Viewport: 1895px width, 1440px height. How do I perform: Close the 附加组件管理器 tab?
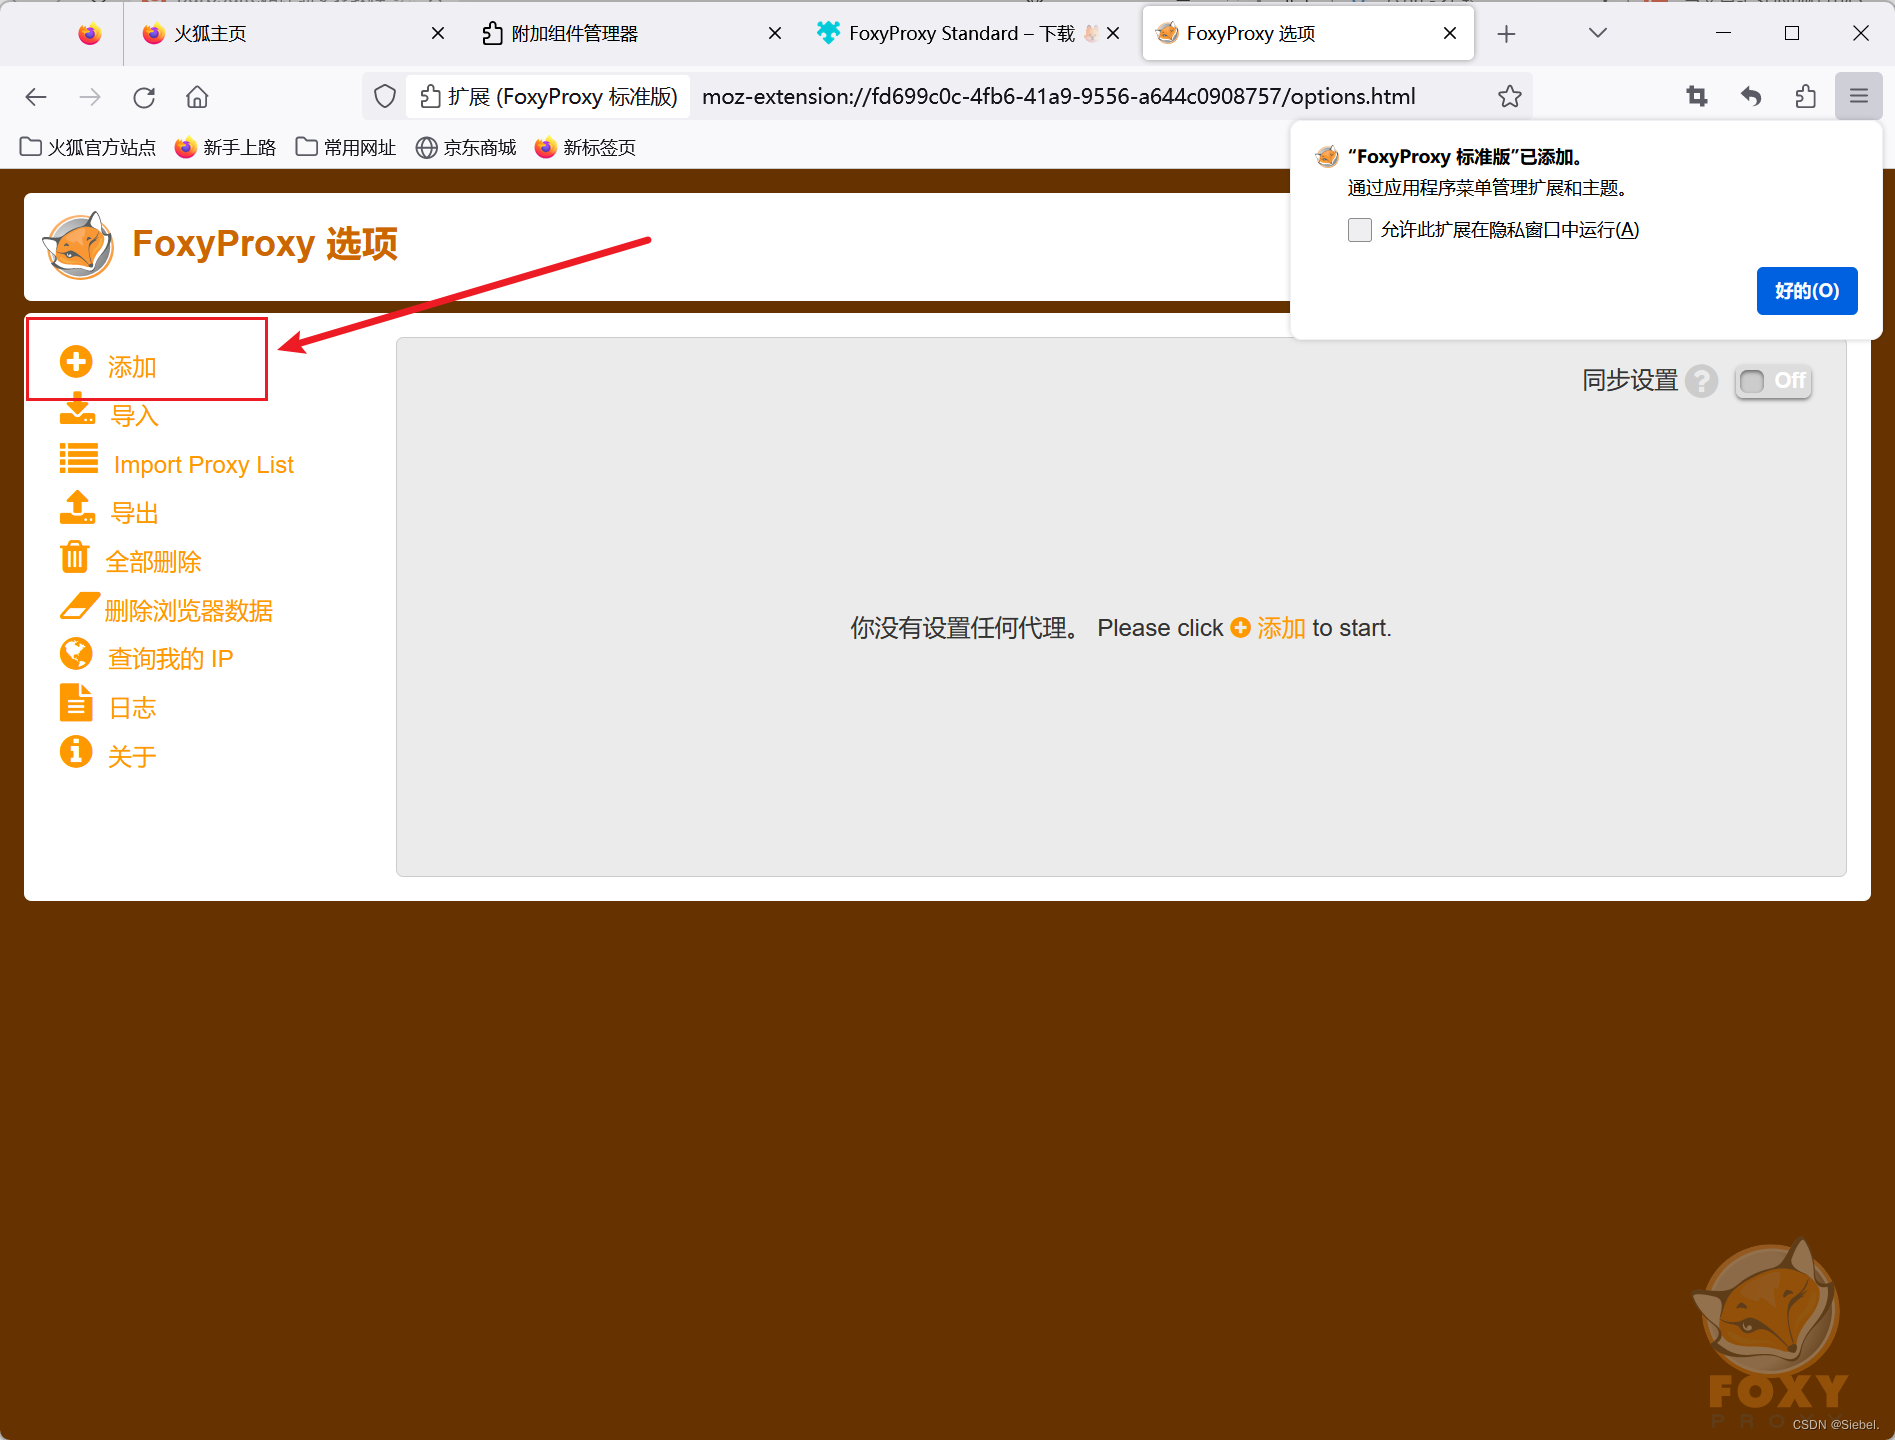(775, 34)
